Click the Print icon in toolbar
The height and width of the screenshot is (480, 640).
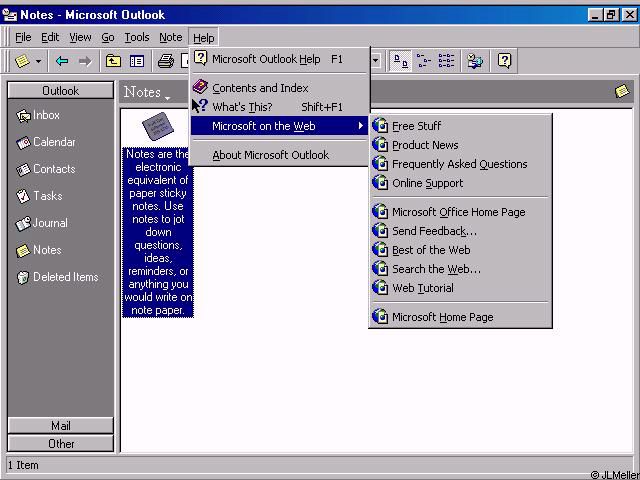click(x=166, y=61)
